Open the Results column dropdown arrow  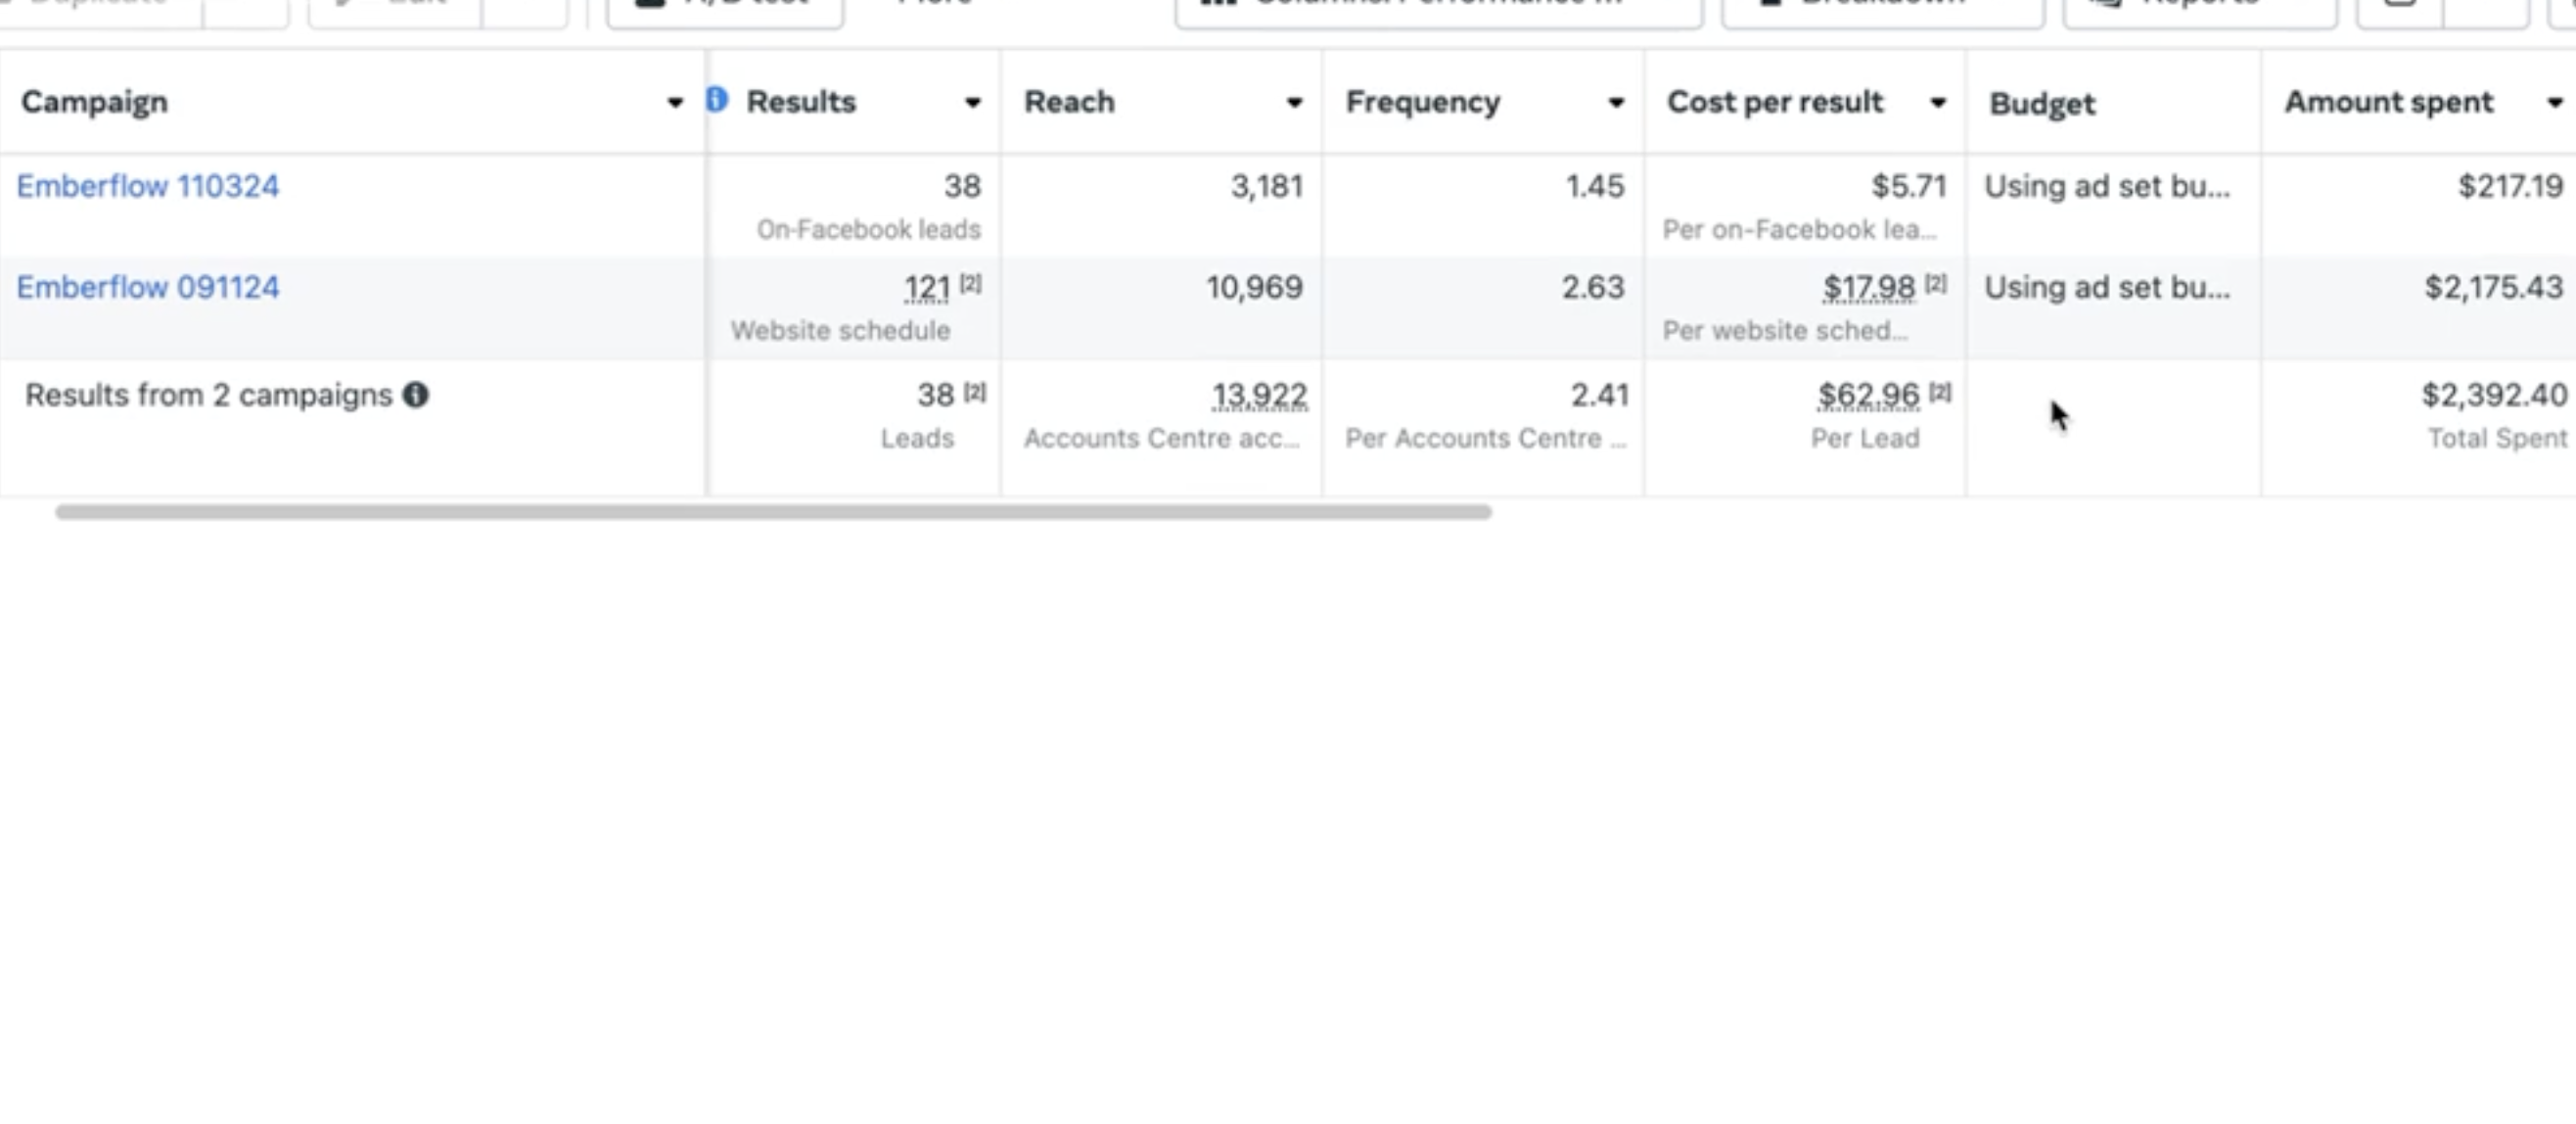[973, 102]
